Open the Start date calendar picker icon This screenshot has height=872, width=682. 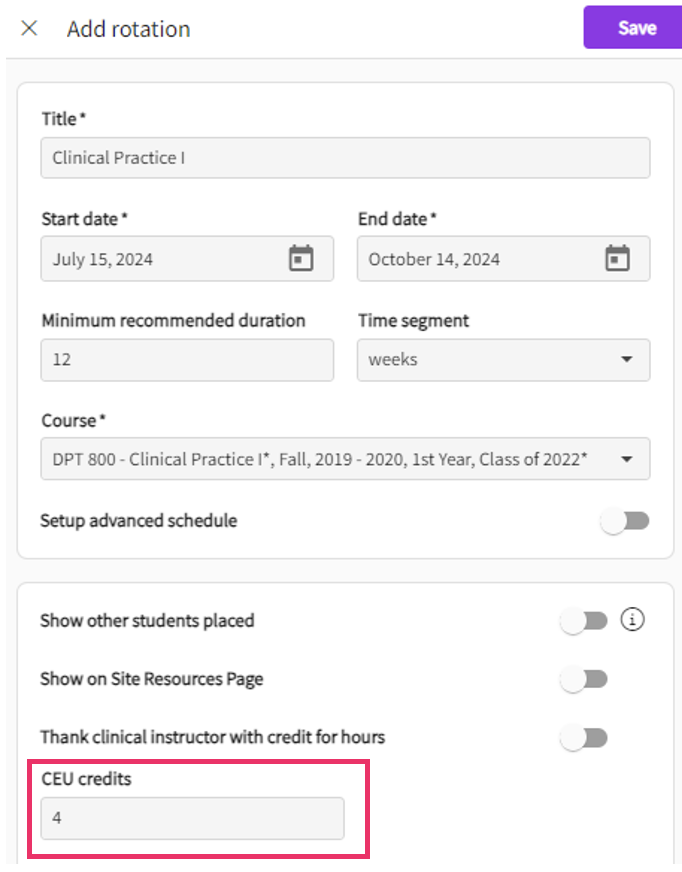point(301,259)
